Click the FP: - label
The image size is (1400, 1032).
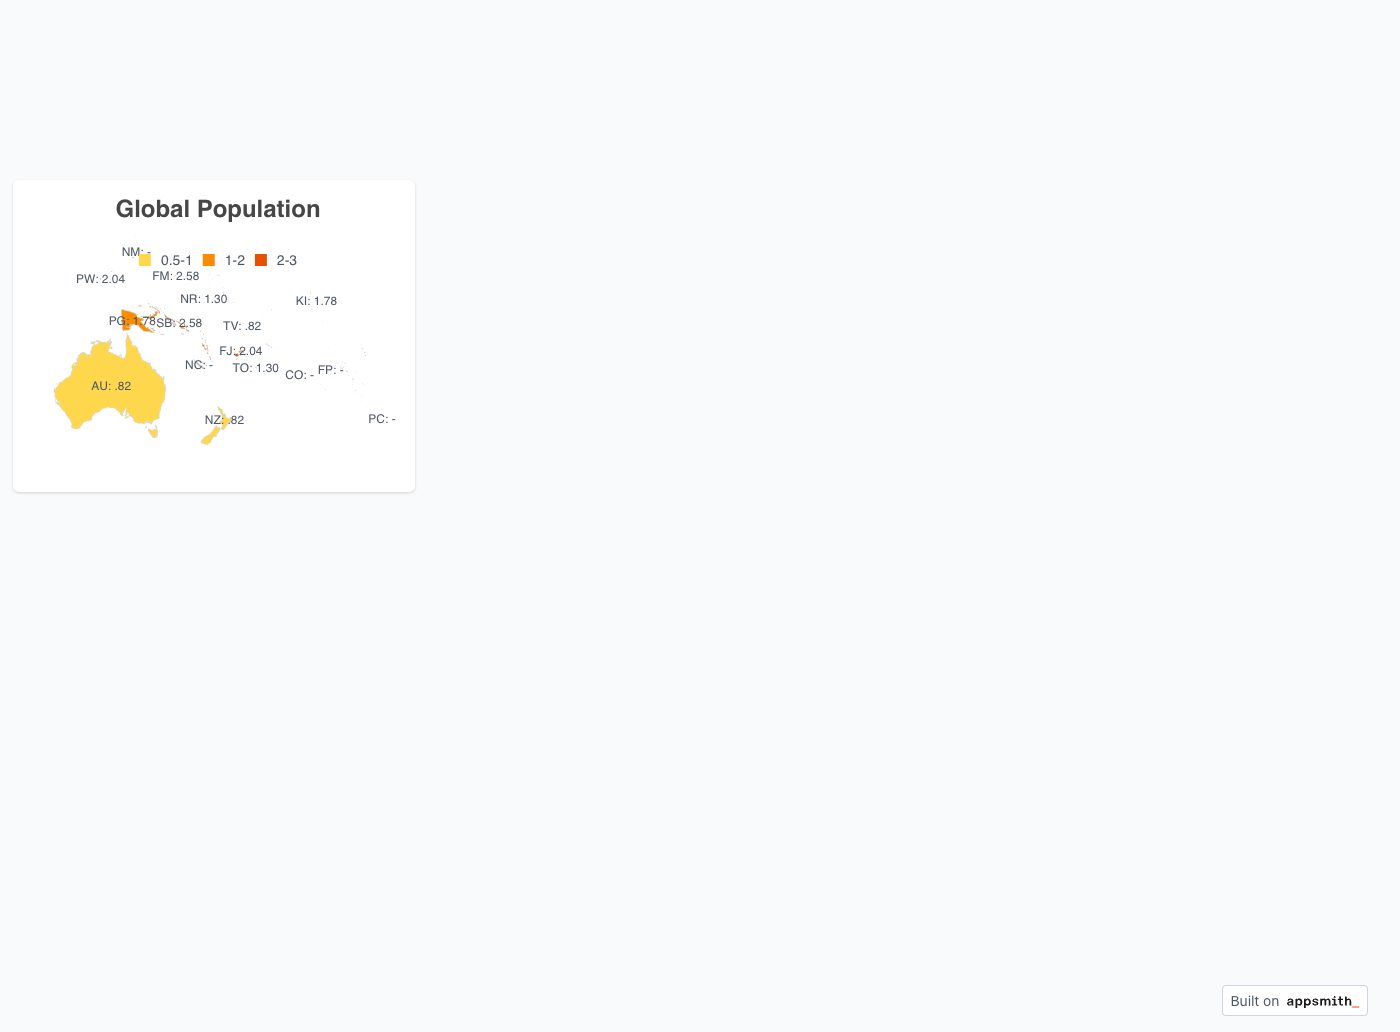click(x=331, y=370)
